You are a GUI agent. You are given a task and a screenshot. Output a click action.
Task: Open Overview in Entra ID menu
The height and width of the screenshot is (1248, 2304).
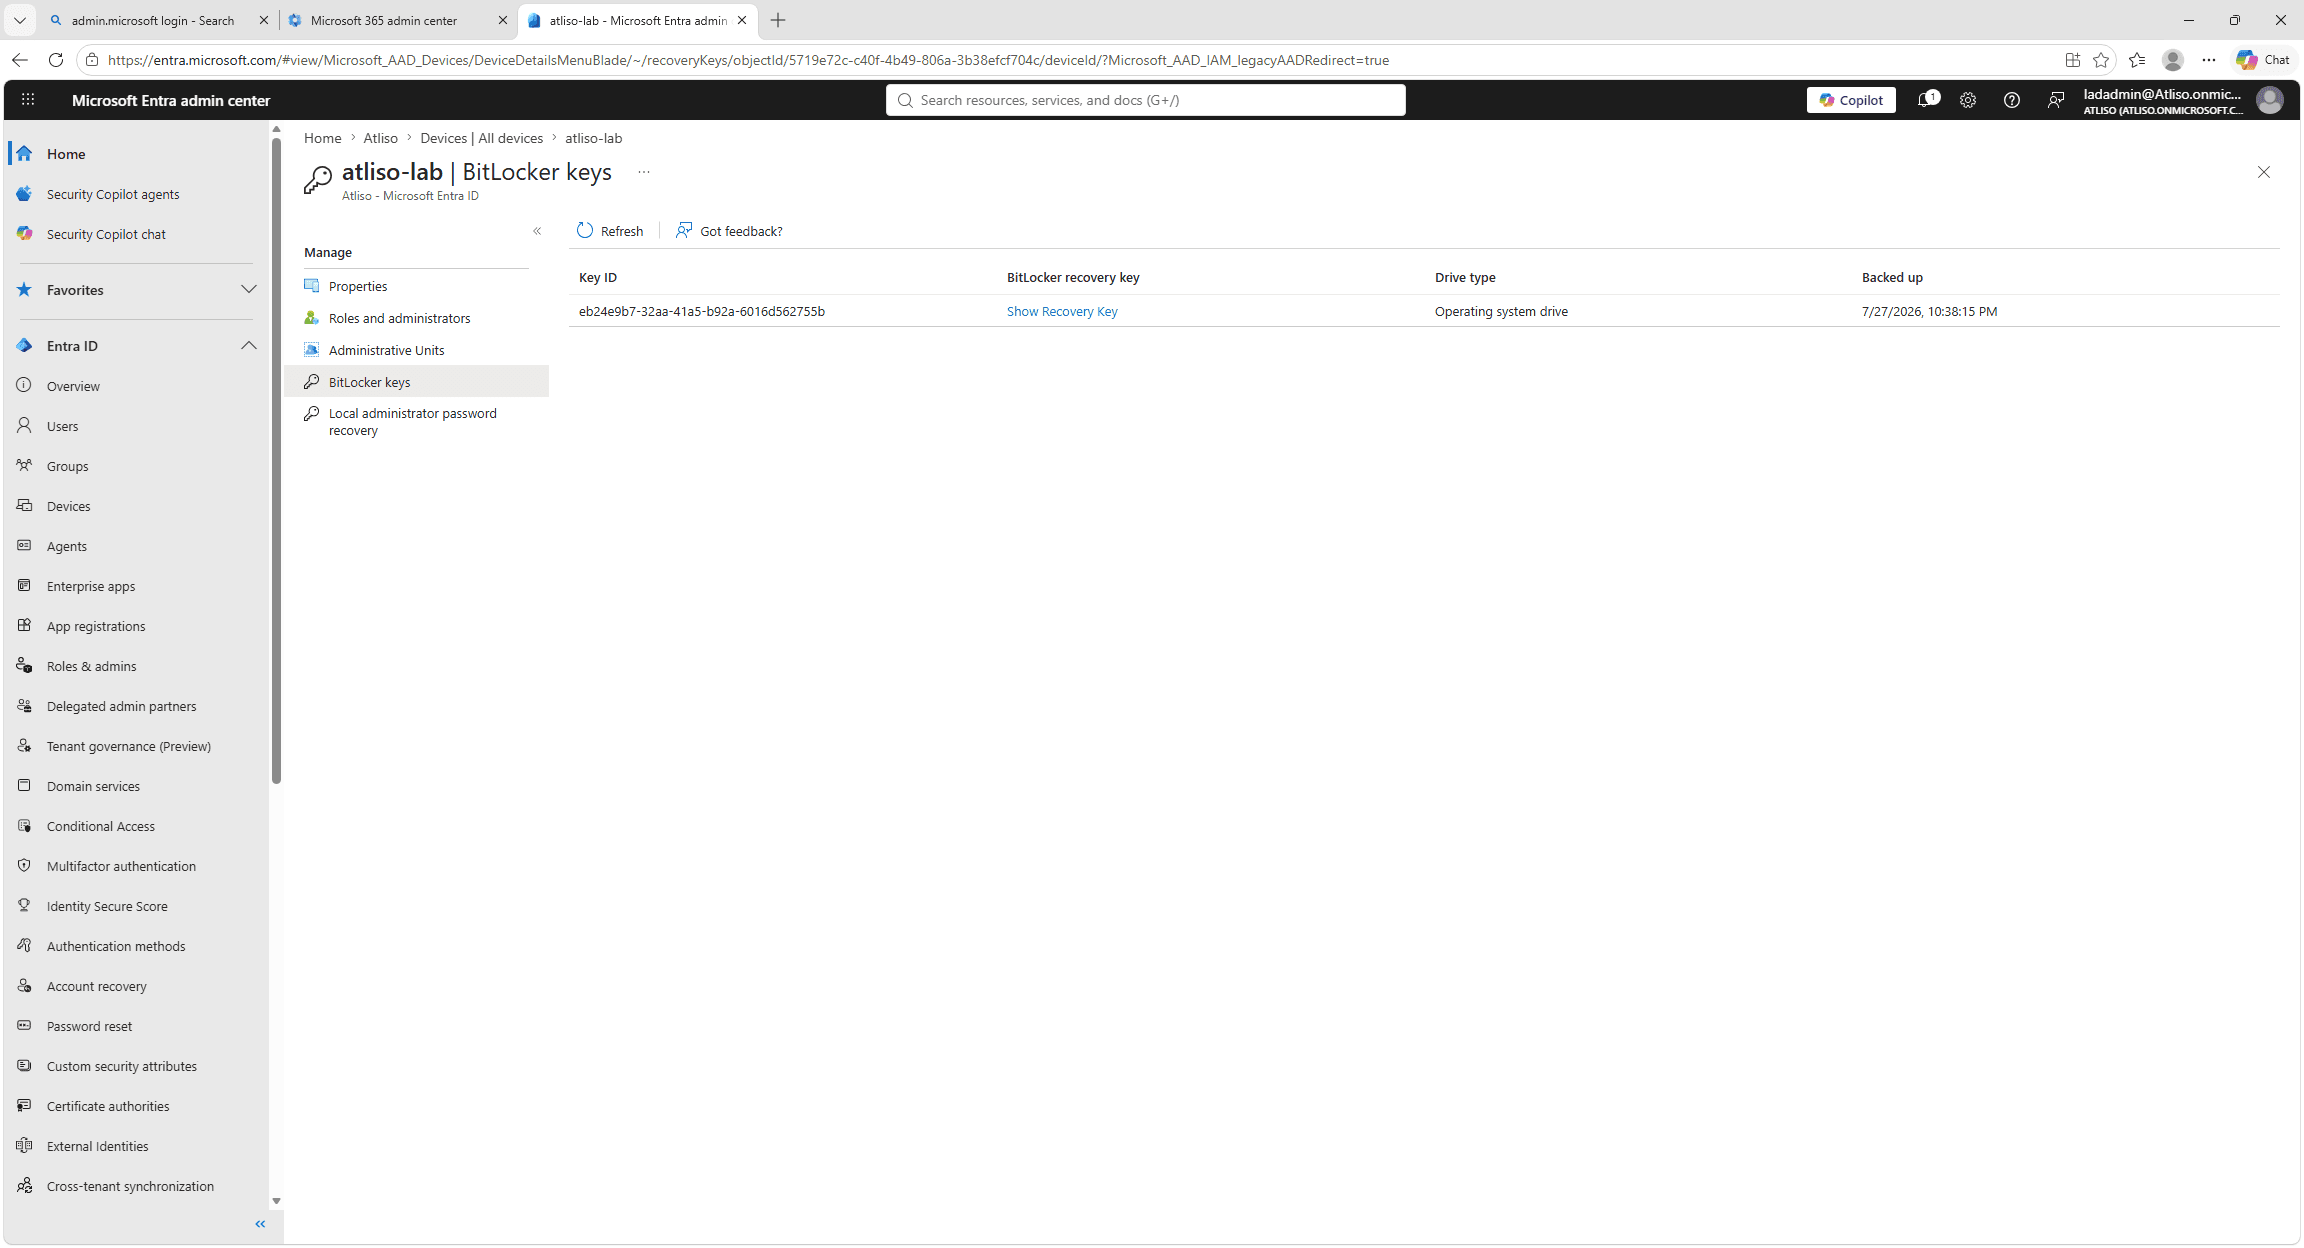73,386
